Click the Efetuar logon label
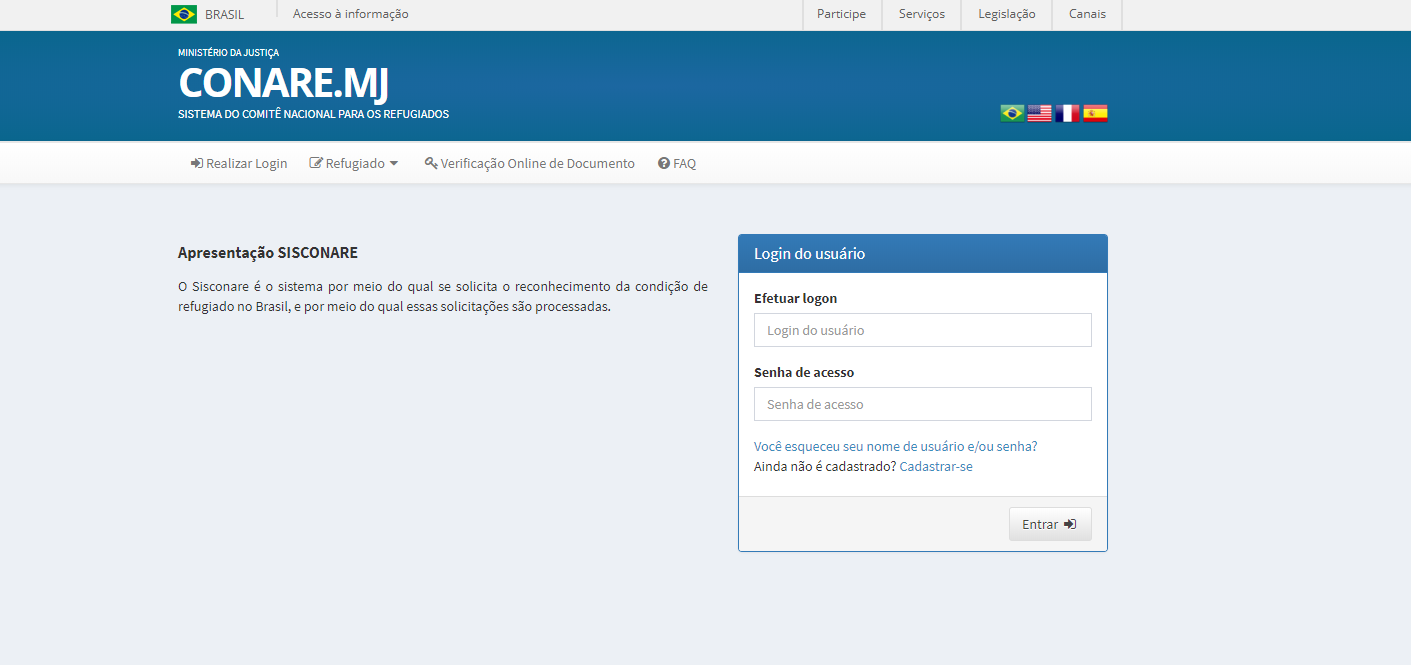 click(x=796, y=298)
